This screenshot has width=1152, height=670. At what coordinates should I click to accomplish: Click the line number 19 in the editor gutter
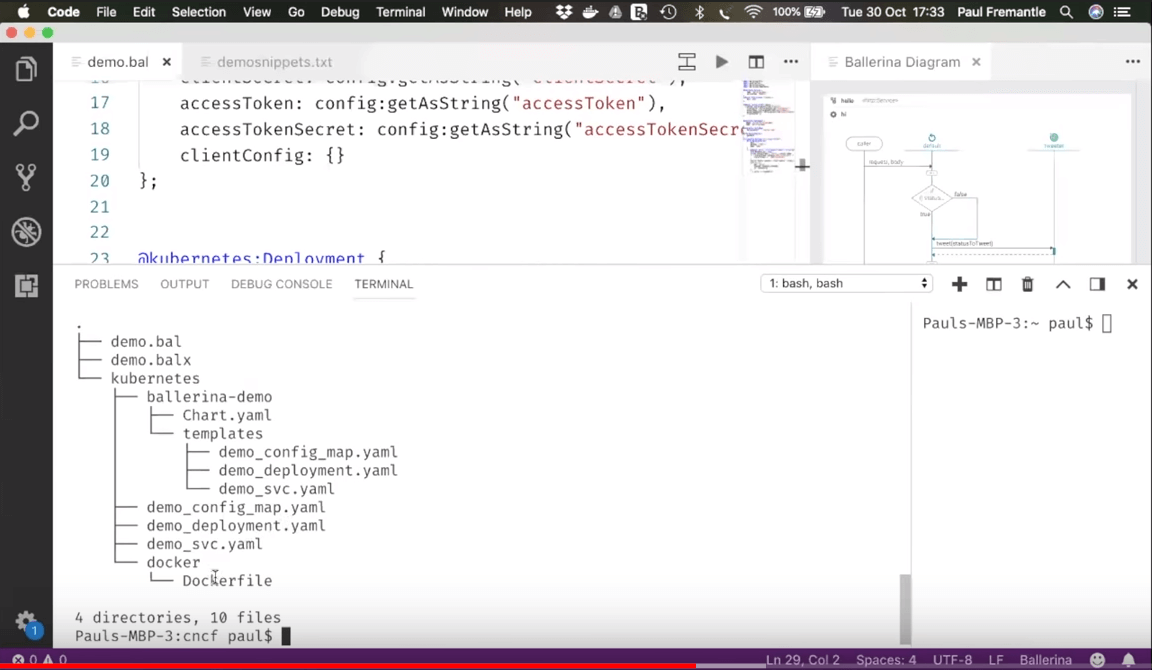(100, 155)
